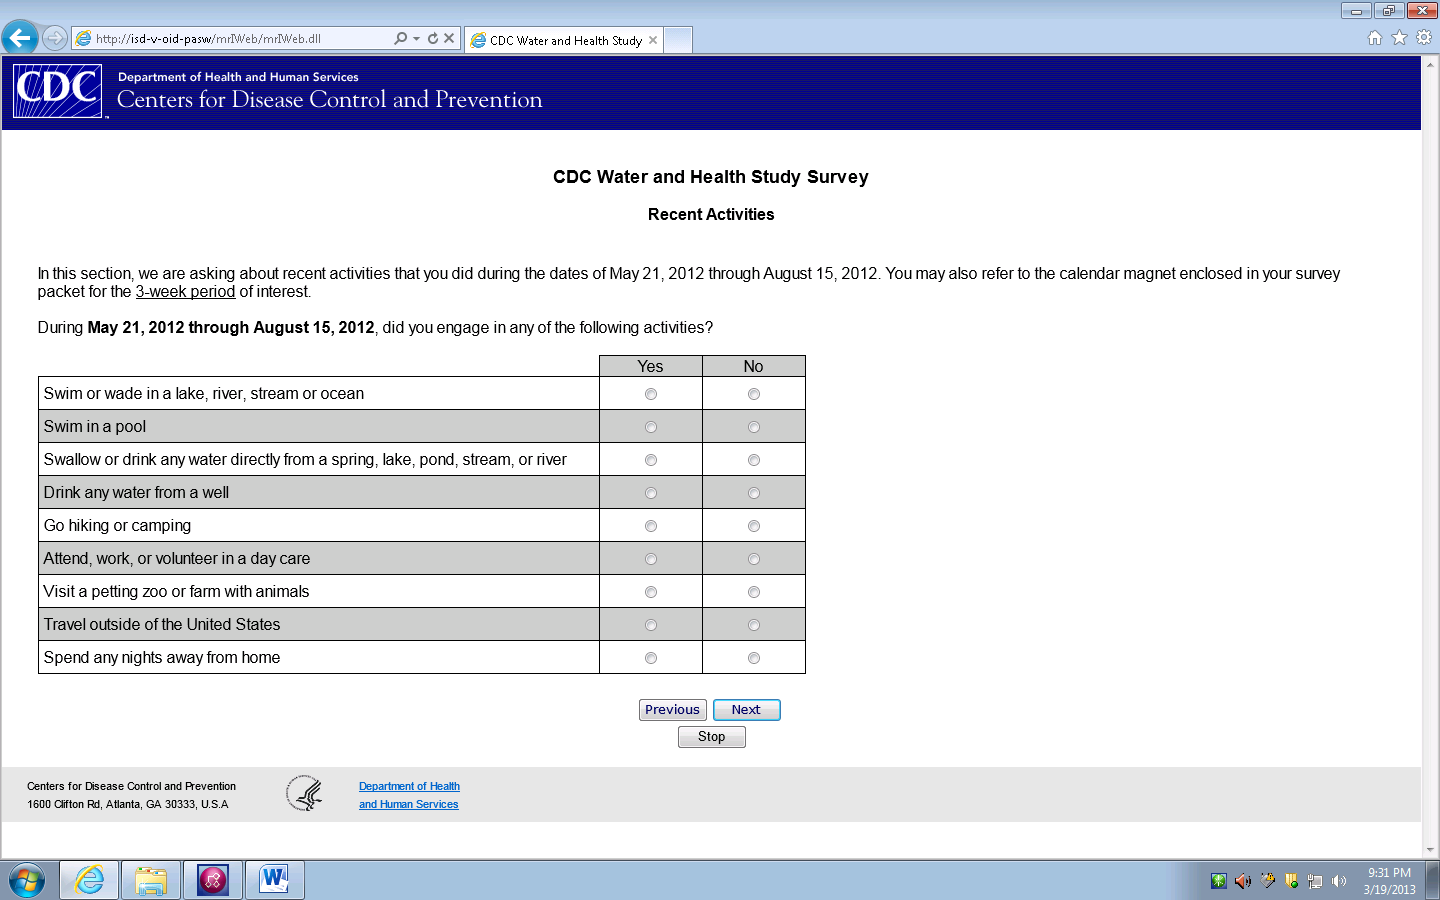This screenshot has width=1440, height=900.
Task: Open Favorites with the star icon
Action: [x=1399, y=38]
